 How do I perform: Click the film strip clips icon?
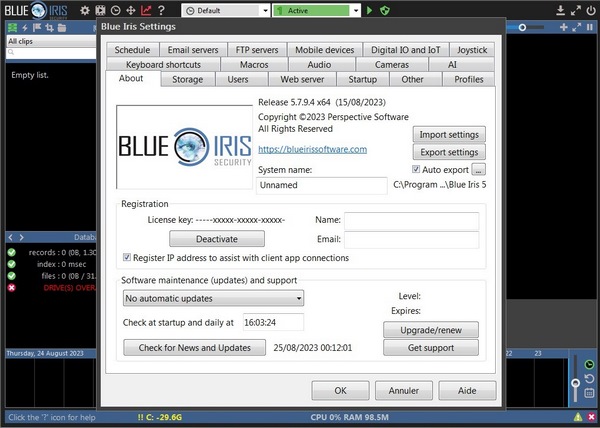100,10
